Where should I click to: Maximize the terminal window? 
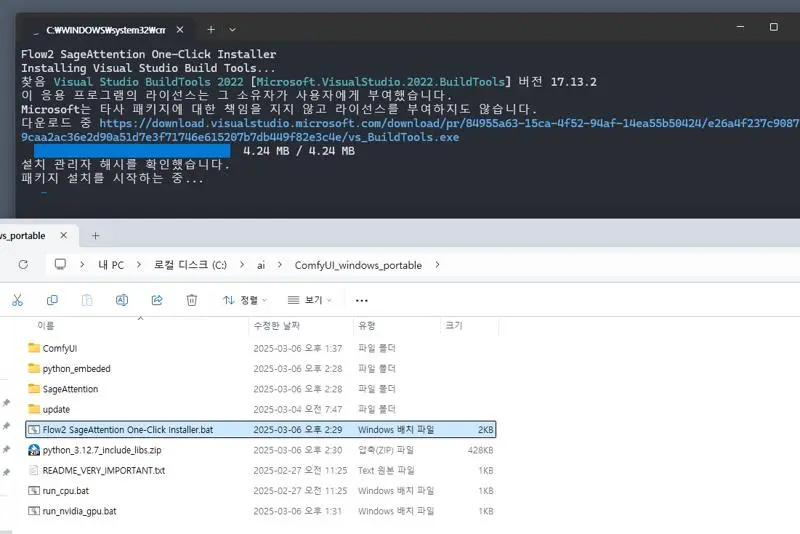coord(773,27)
